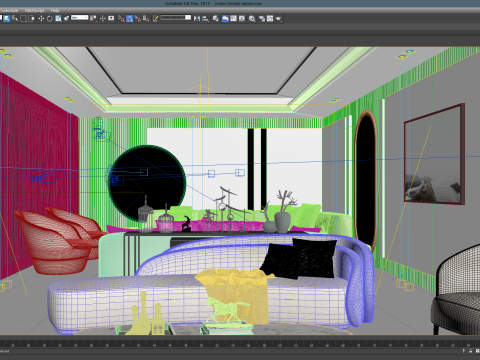Activate the Select Object tool
The width and height of the screenshot is (480, 360).
(x=7, y=18)
